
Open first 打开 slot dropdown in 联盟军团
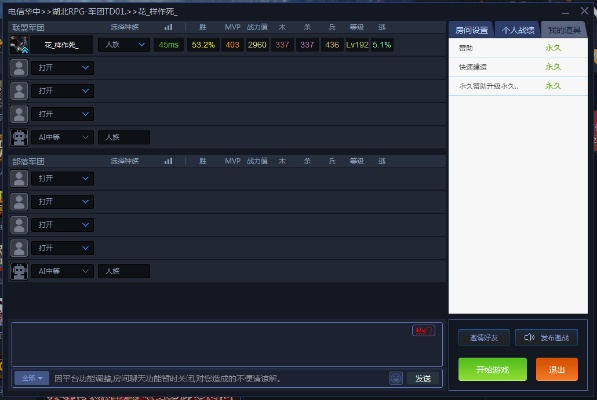point(62,68)
